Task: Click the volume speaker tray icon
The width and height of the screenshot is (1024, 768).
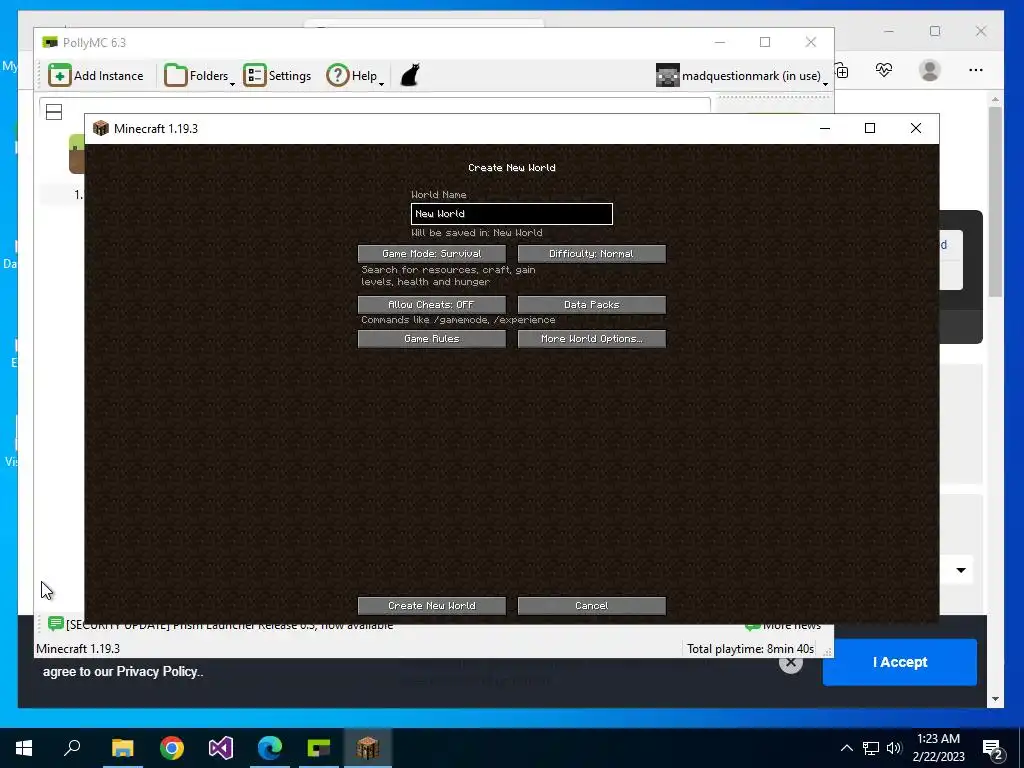Action: click(x=894, y=748)
